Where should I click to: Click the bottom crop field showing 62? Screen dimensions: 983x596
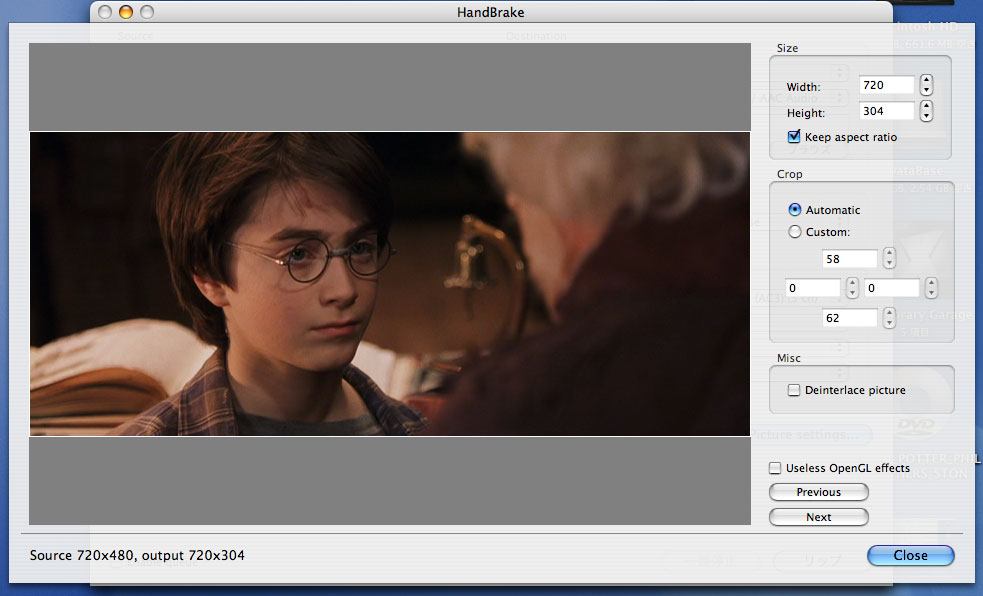coord(849,318)
